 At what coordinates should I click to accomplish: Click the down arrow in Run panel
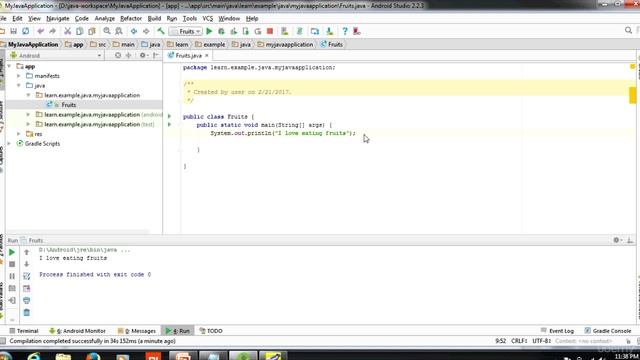27,264
